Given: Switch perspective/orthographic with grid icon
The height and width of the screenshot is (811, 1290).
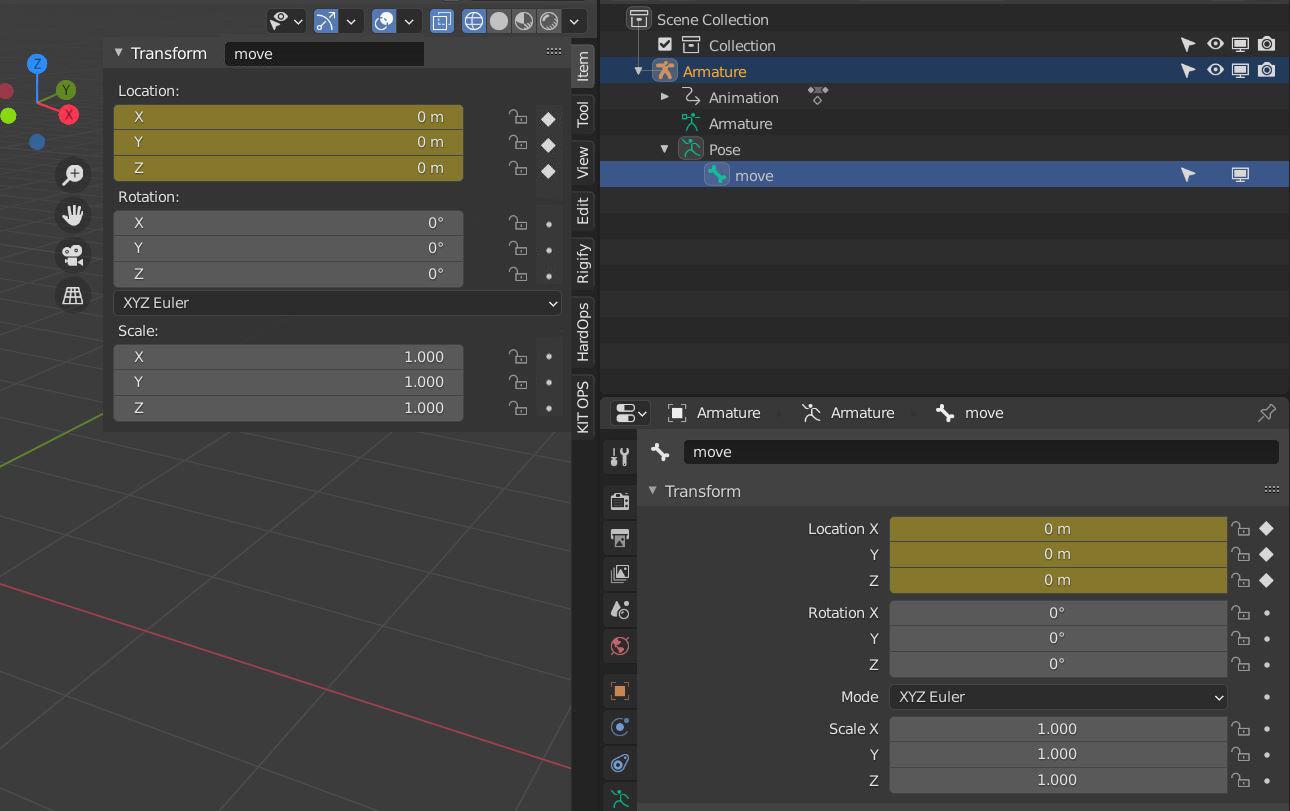Looking at the screenshot, I should click(x=73, y=295).
